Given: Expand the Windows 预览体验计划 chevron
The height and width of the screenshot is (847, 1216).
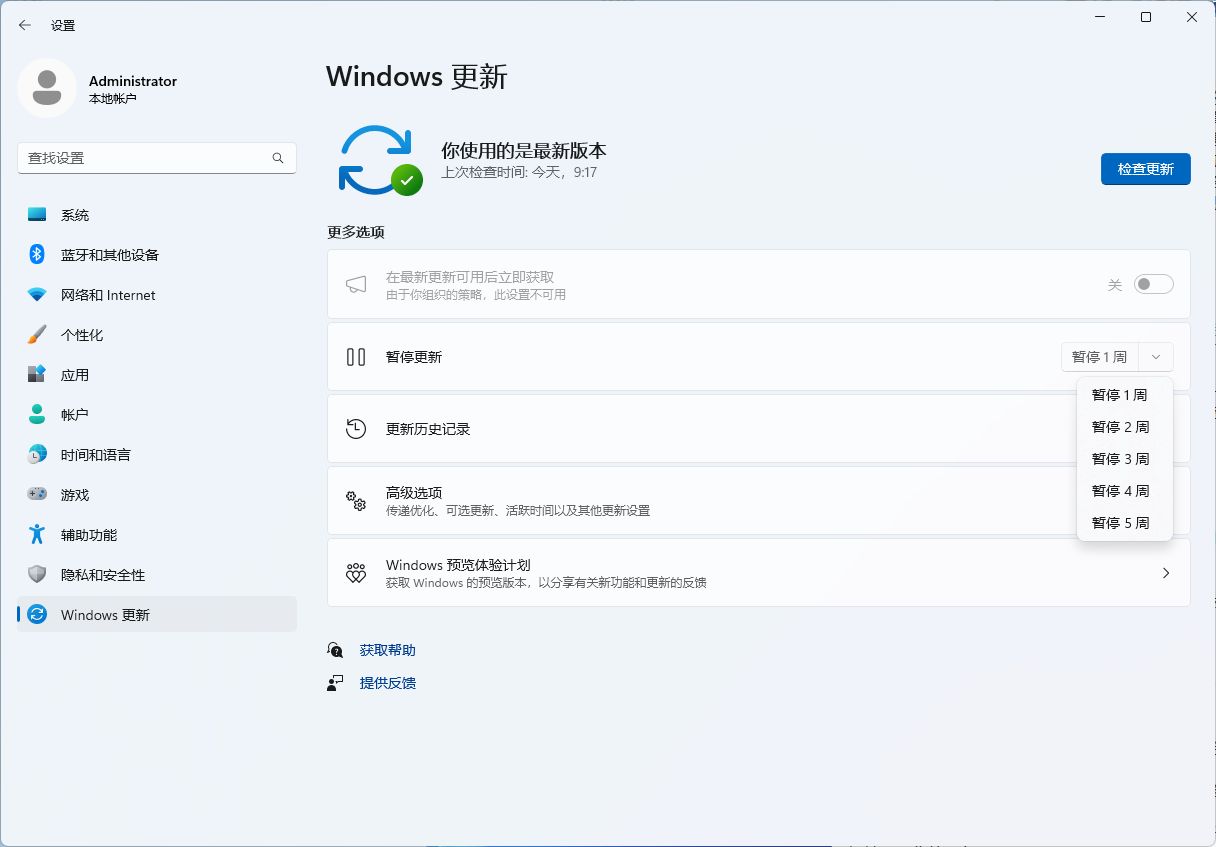Looking at the screenshot, I should [x=1166, y=573].
